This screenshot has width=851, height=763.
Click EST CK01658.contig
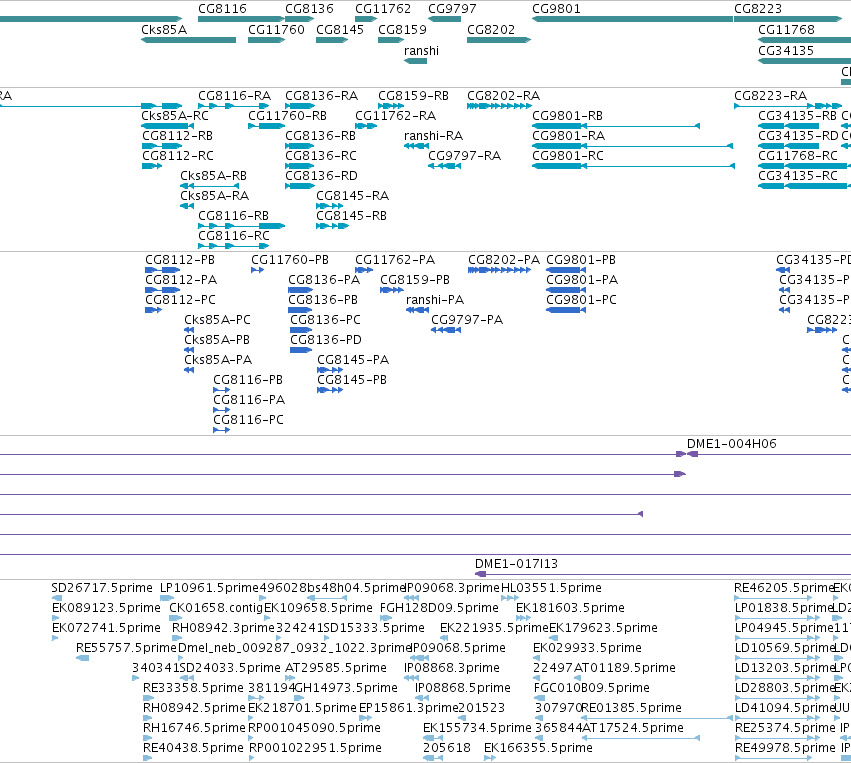[216, 608]
